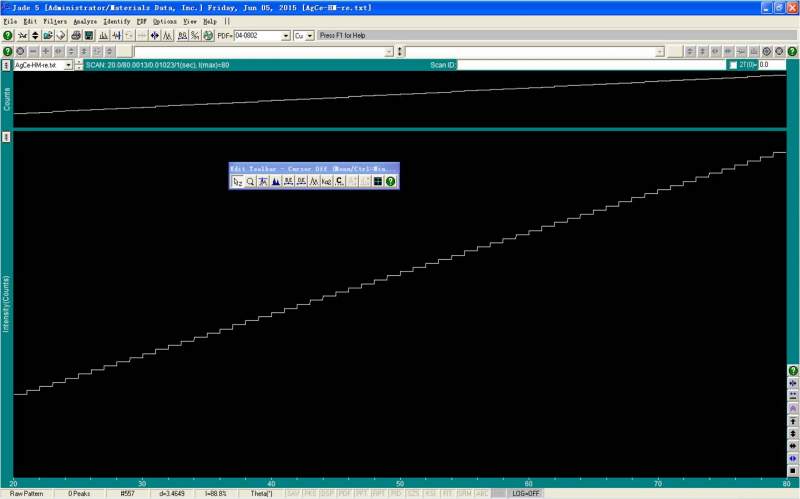Click the vertical double-arrow icon on right panel
The width and height of the screenshot is (800, 499).
click(x=793, y=434)
